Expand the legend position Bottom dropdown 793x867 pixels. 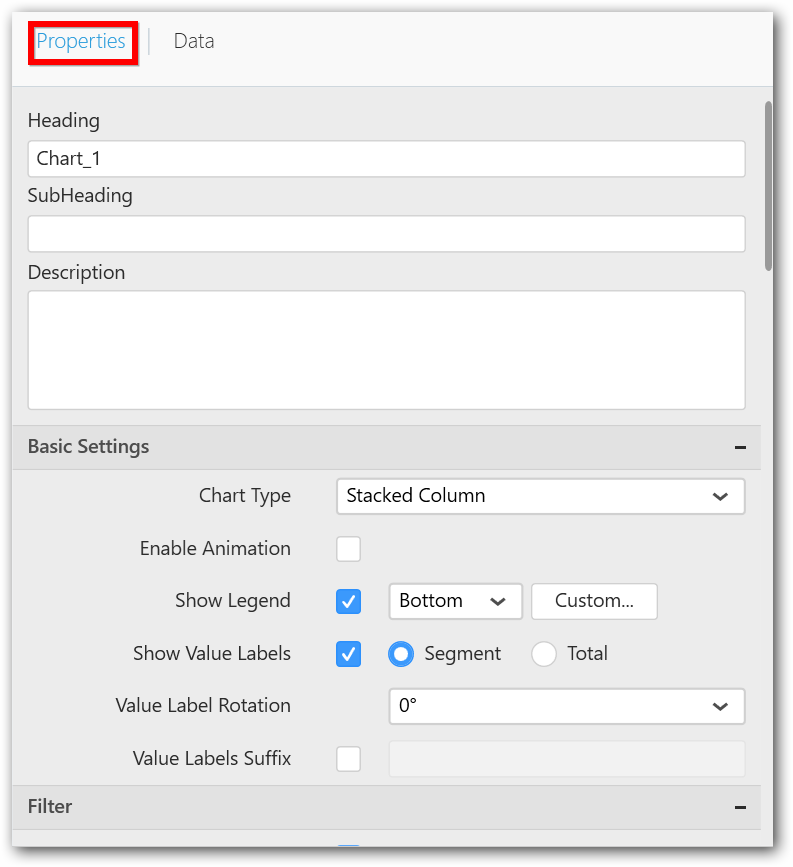(x=455, y=601)
